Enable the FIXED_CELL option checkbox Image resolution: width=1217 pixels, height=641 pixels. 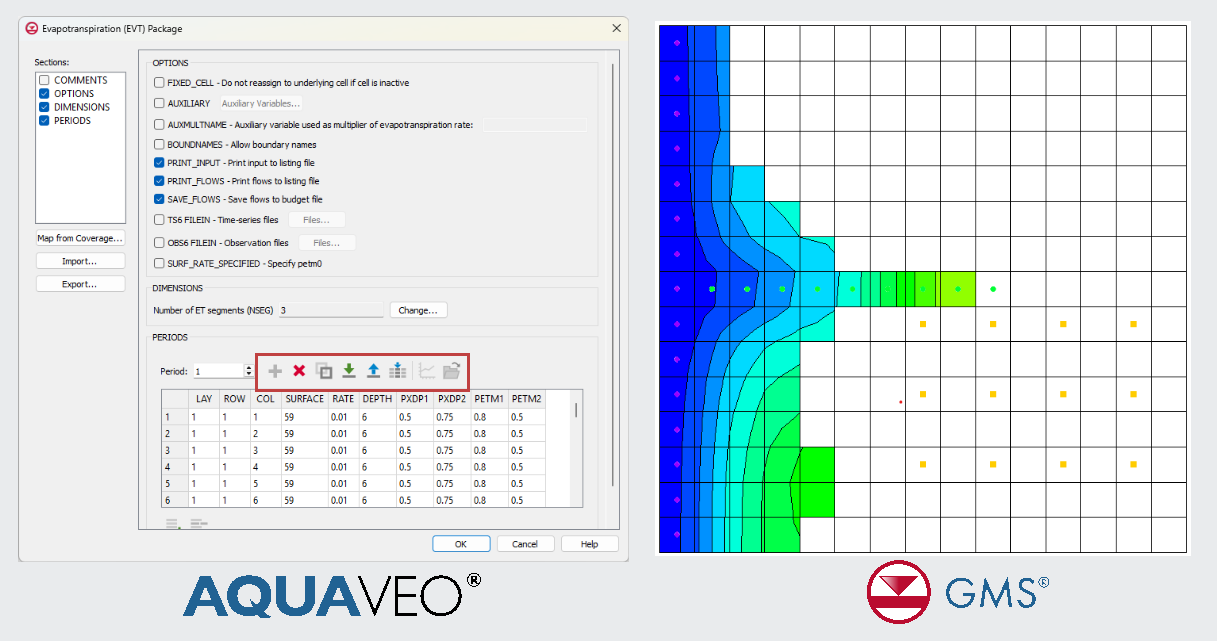coord(159,83)
